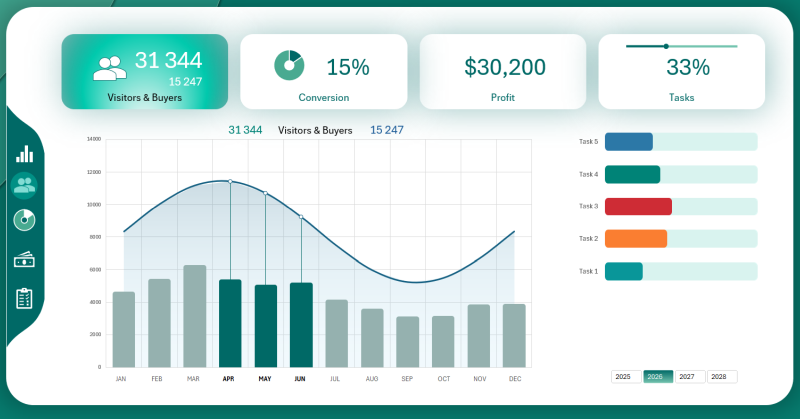
Task: Click the slider handle on Tasks card
Action: (666, 46)
